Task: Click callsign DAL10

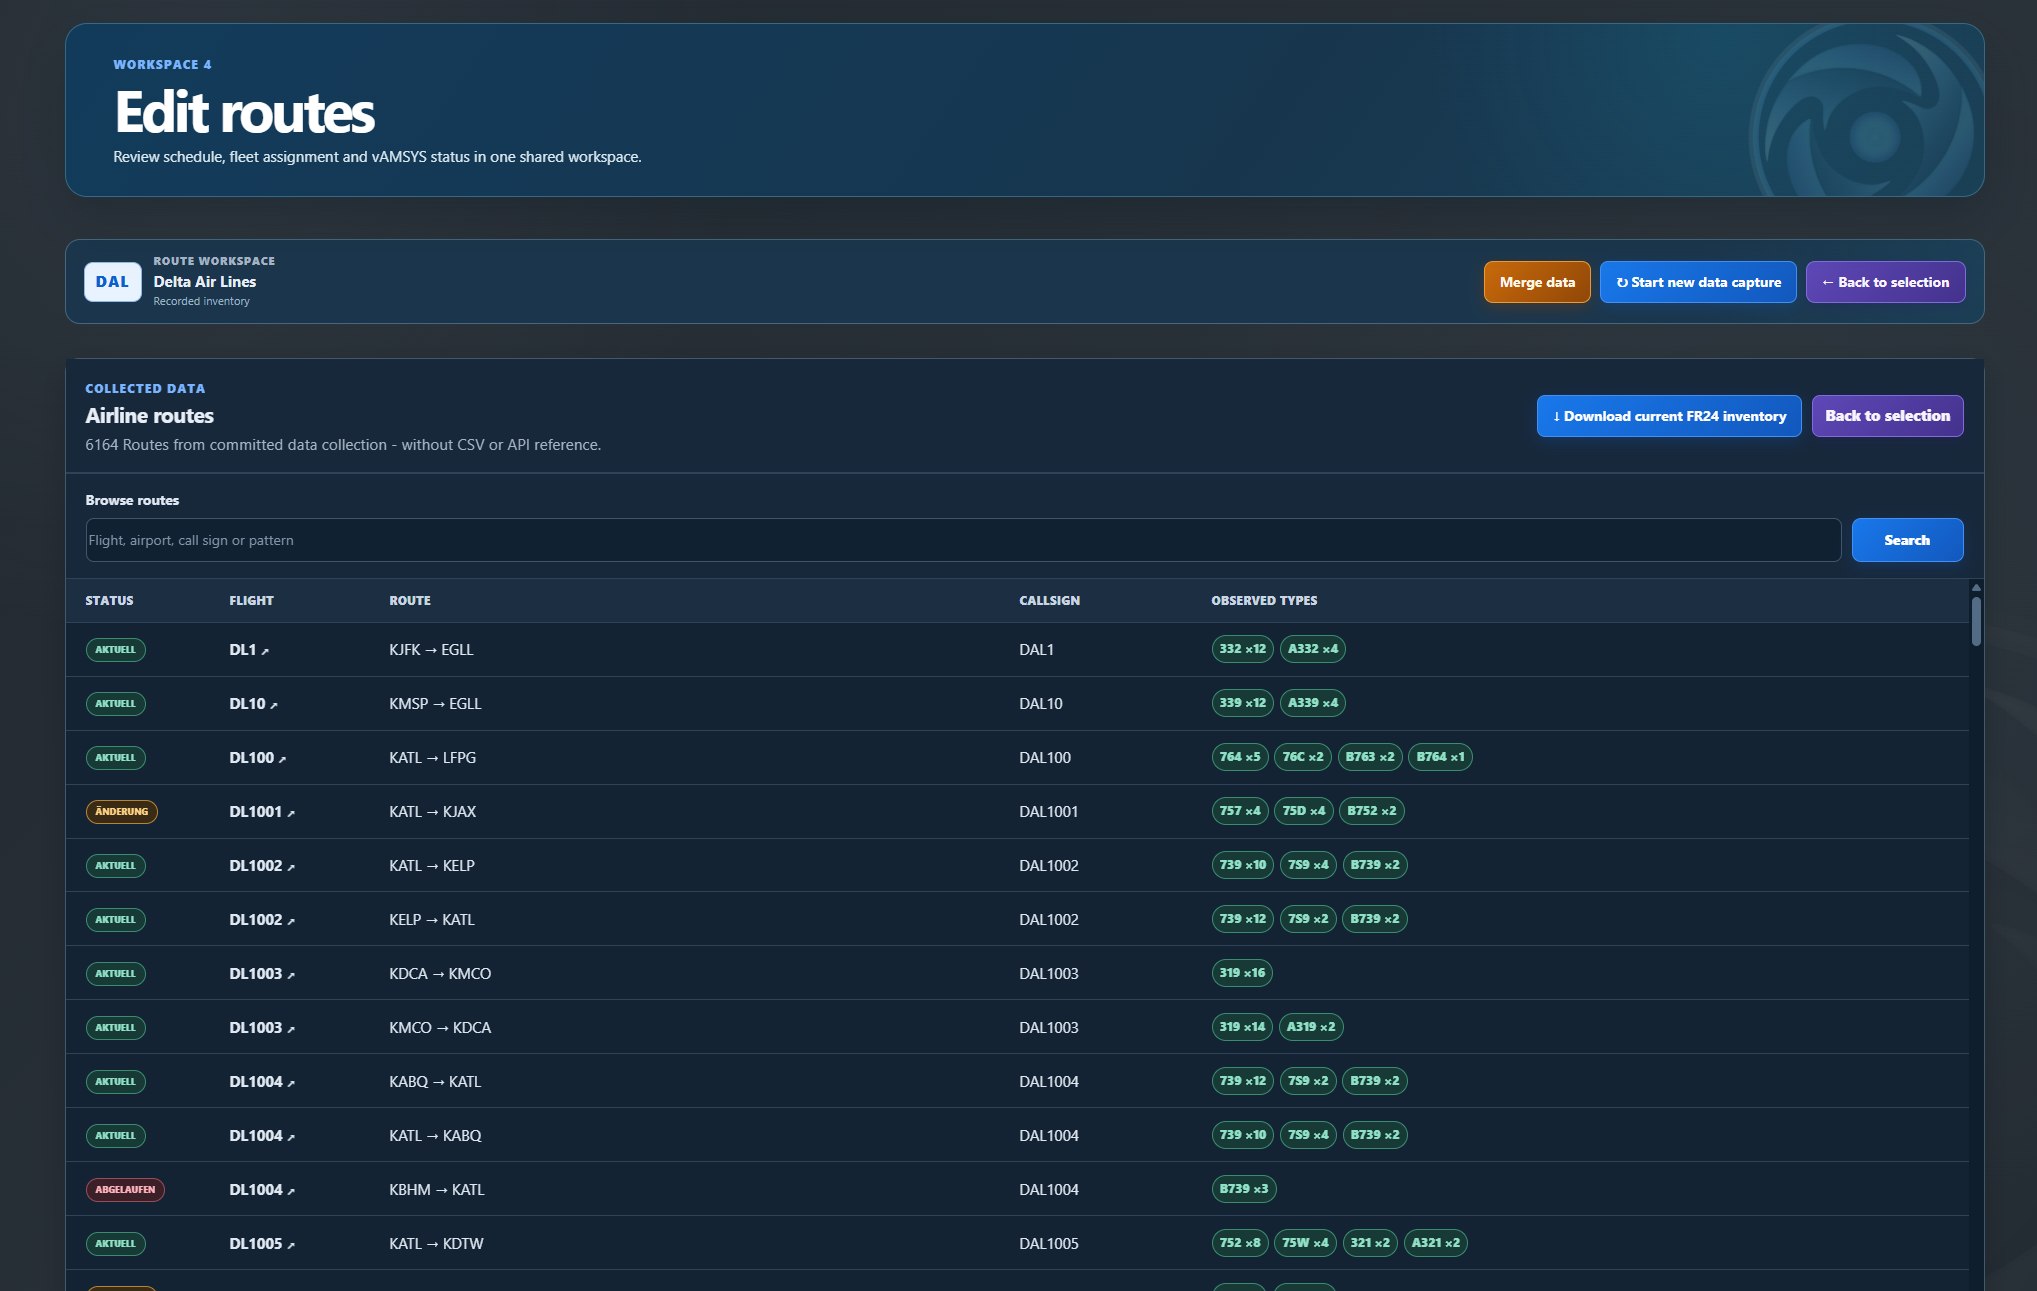Action: click(1040, 704)
